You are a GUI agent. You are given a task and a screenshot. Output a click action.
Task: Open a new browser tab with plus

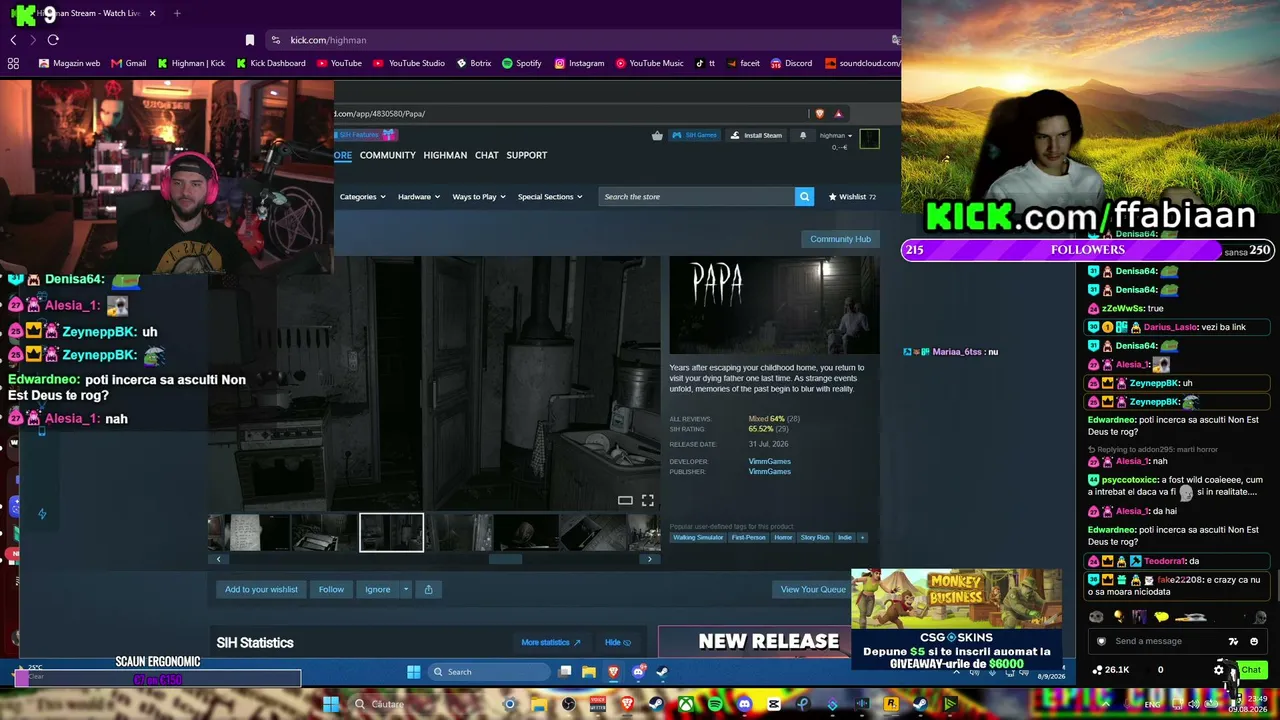click(x=177, y=13)
